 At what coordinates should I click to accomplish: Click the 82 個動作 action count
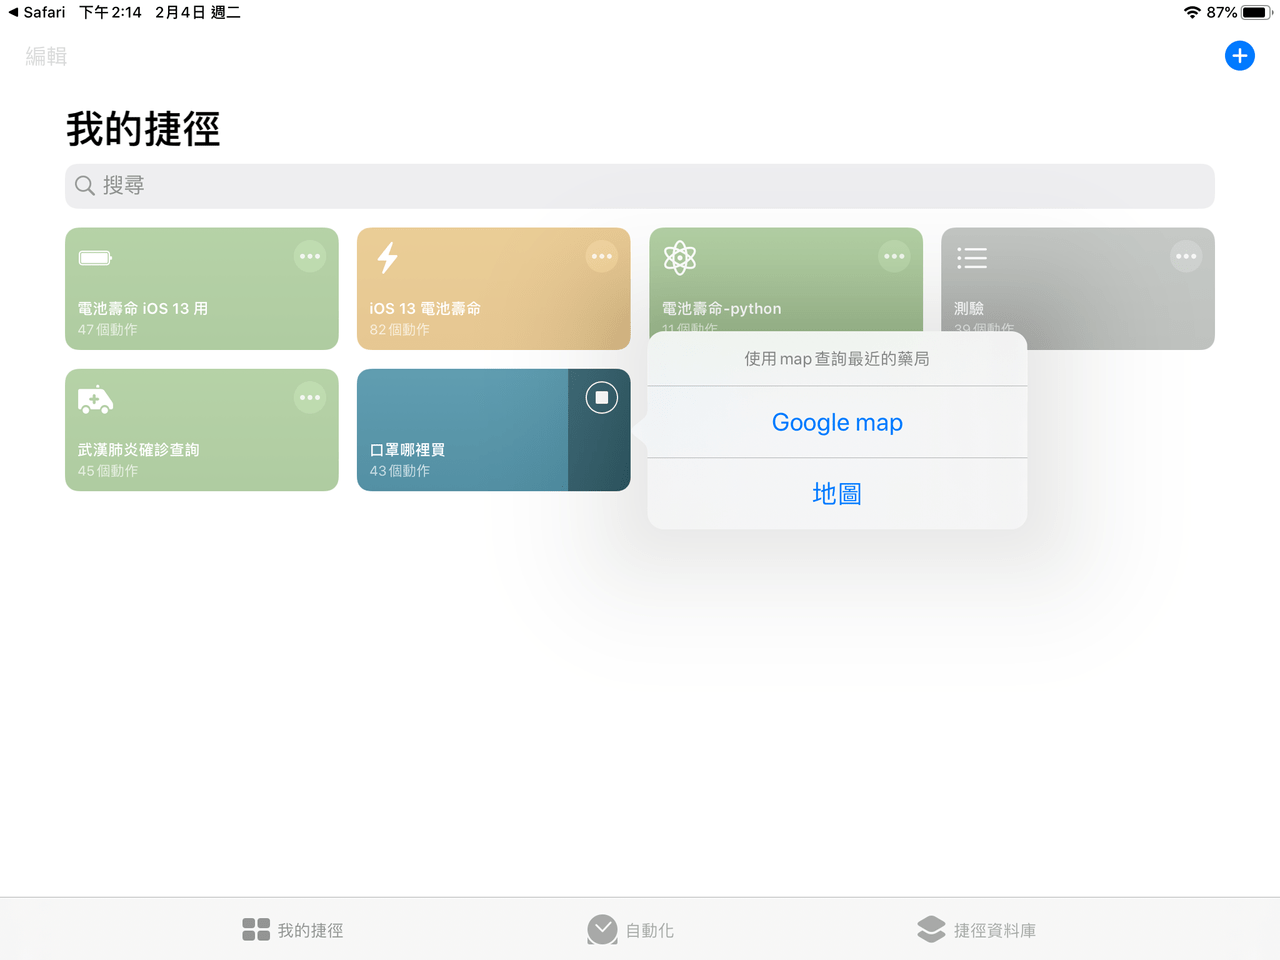(x=400, y=330)
